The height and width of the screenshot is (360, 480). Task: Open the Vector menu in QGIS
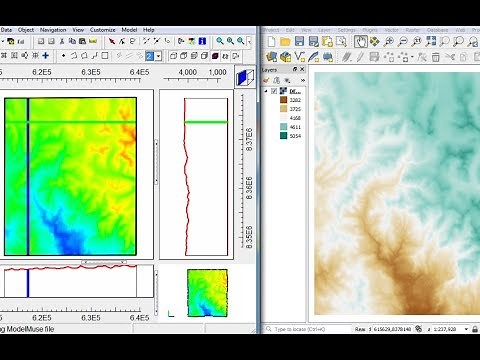(x=391, y=30)
